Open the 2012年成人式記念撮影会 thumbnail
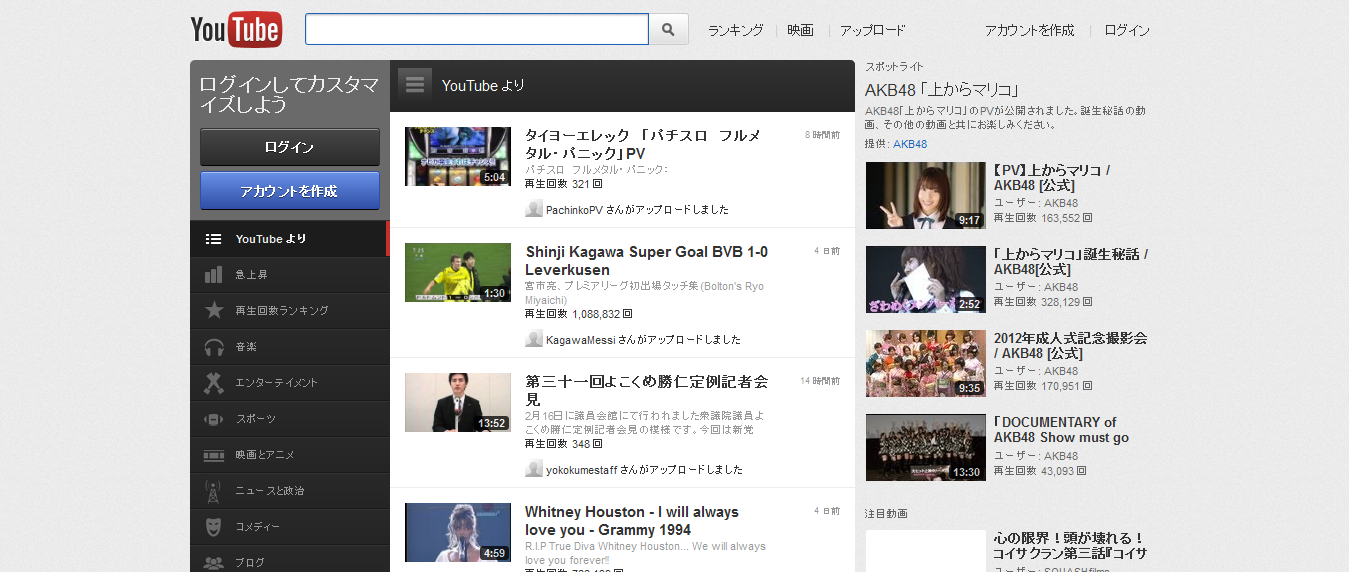This screenshot has height=572, width=1349. (926, 363)
